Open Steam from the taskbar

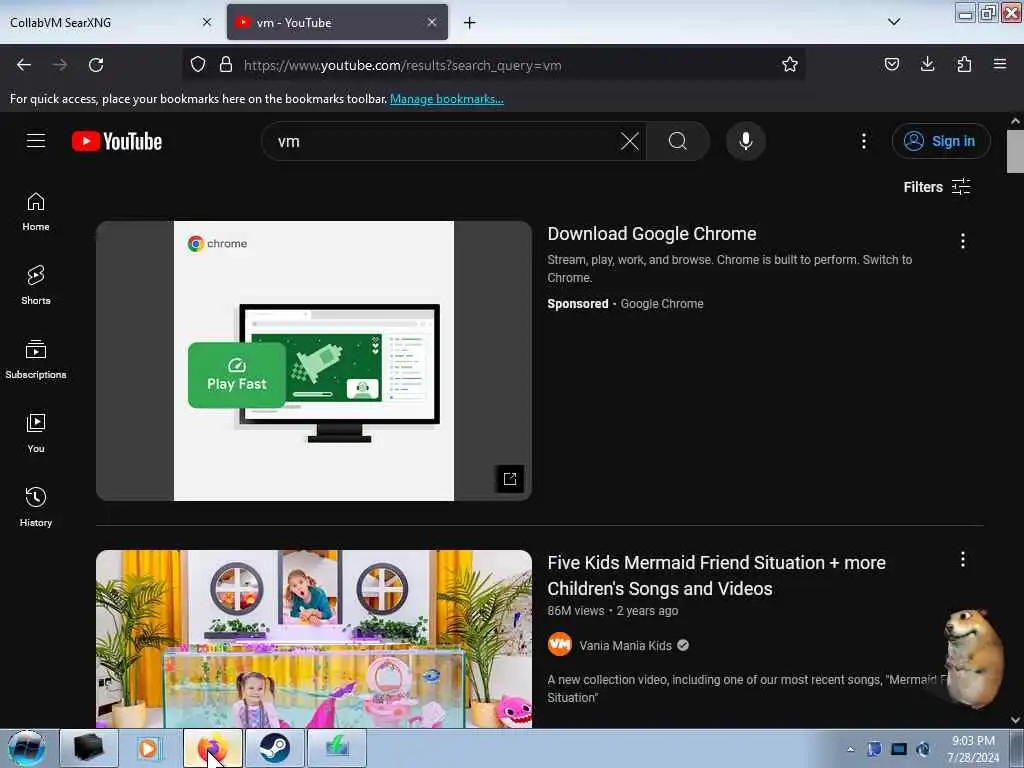[274, 748]
